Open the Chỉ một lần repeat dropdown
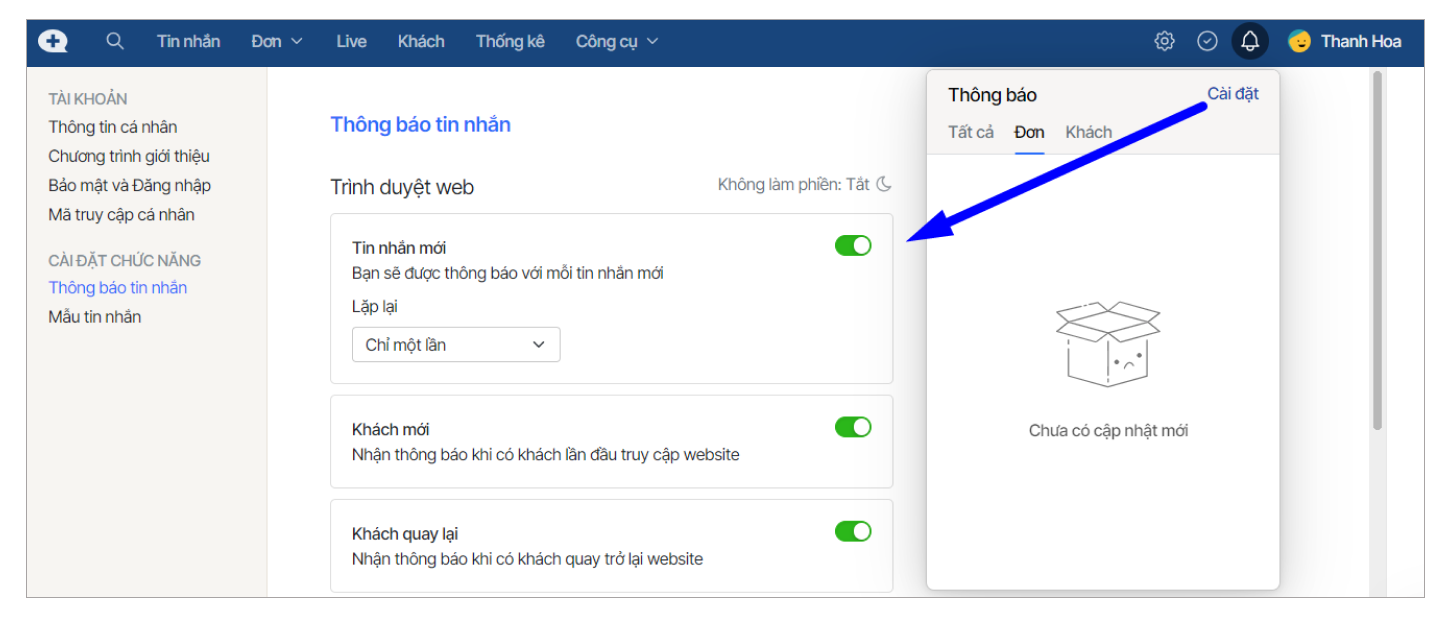Viewport: 1440px width, 617px height. (456, 344)
